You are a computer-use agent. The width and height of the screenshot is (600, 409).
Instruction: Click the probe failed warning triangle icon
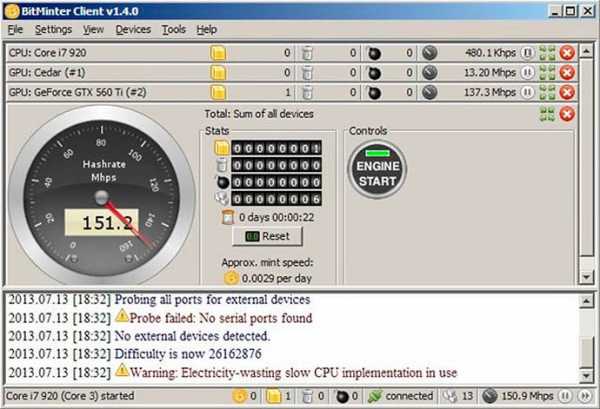click(x=122, y=316)
